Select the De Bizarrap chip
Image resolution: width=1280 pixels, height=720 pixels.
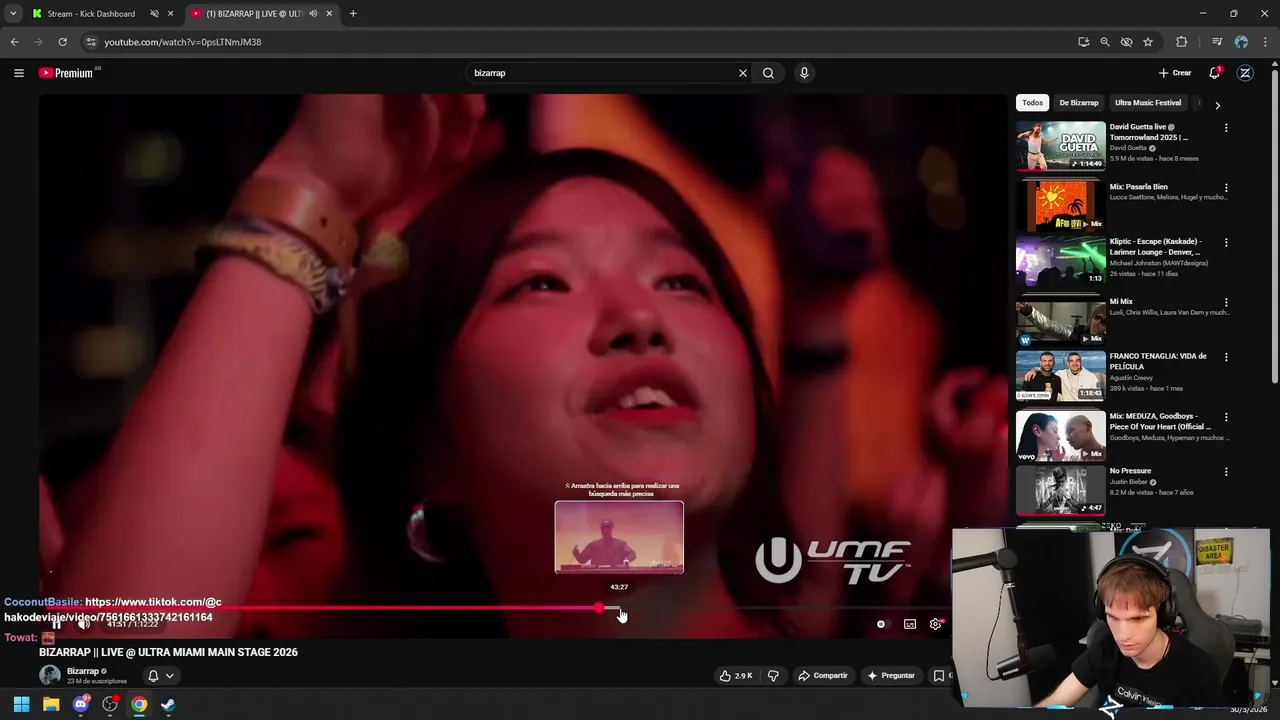pos(1079,103)
